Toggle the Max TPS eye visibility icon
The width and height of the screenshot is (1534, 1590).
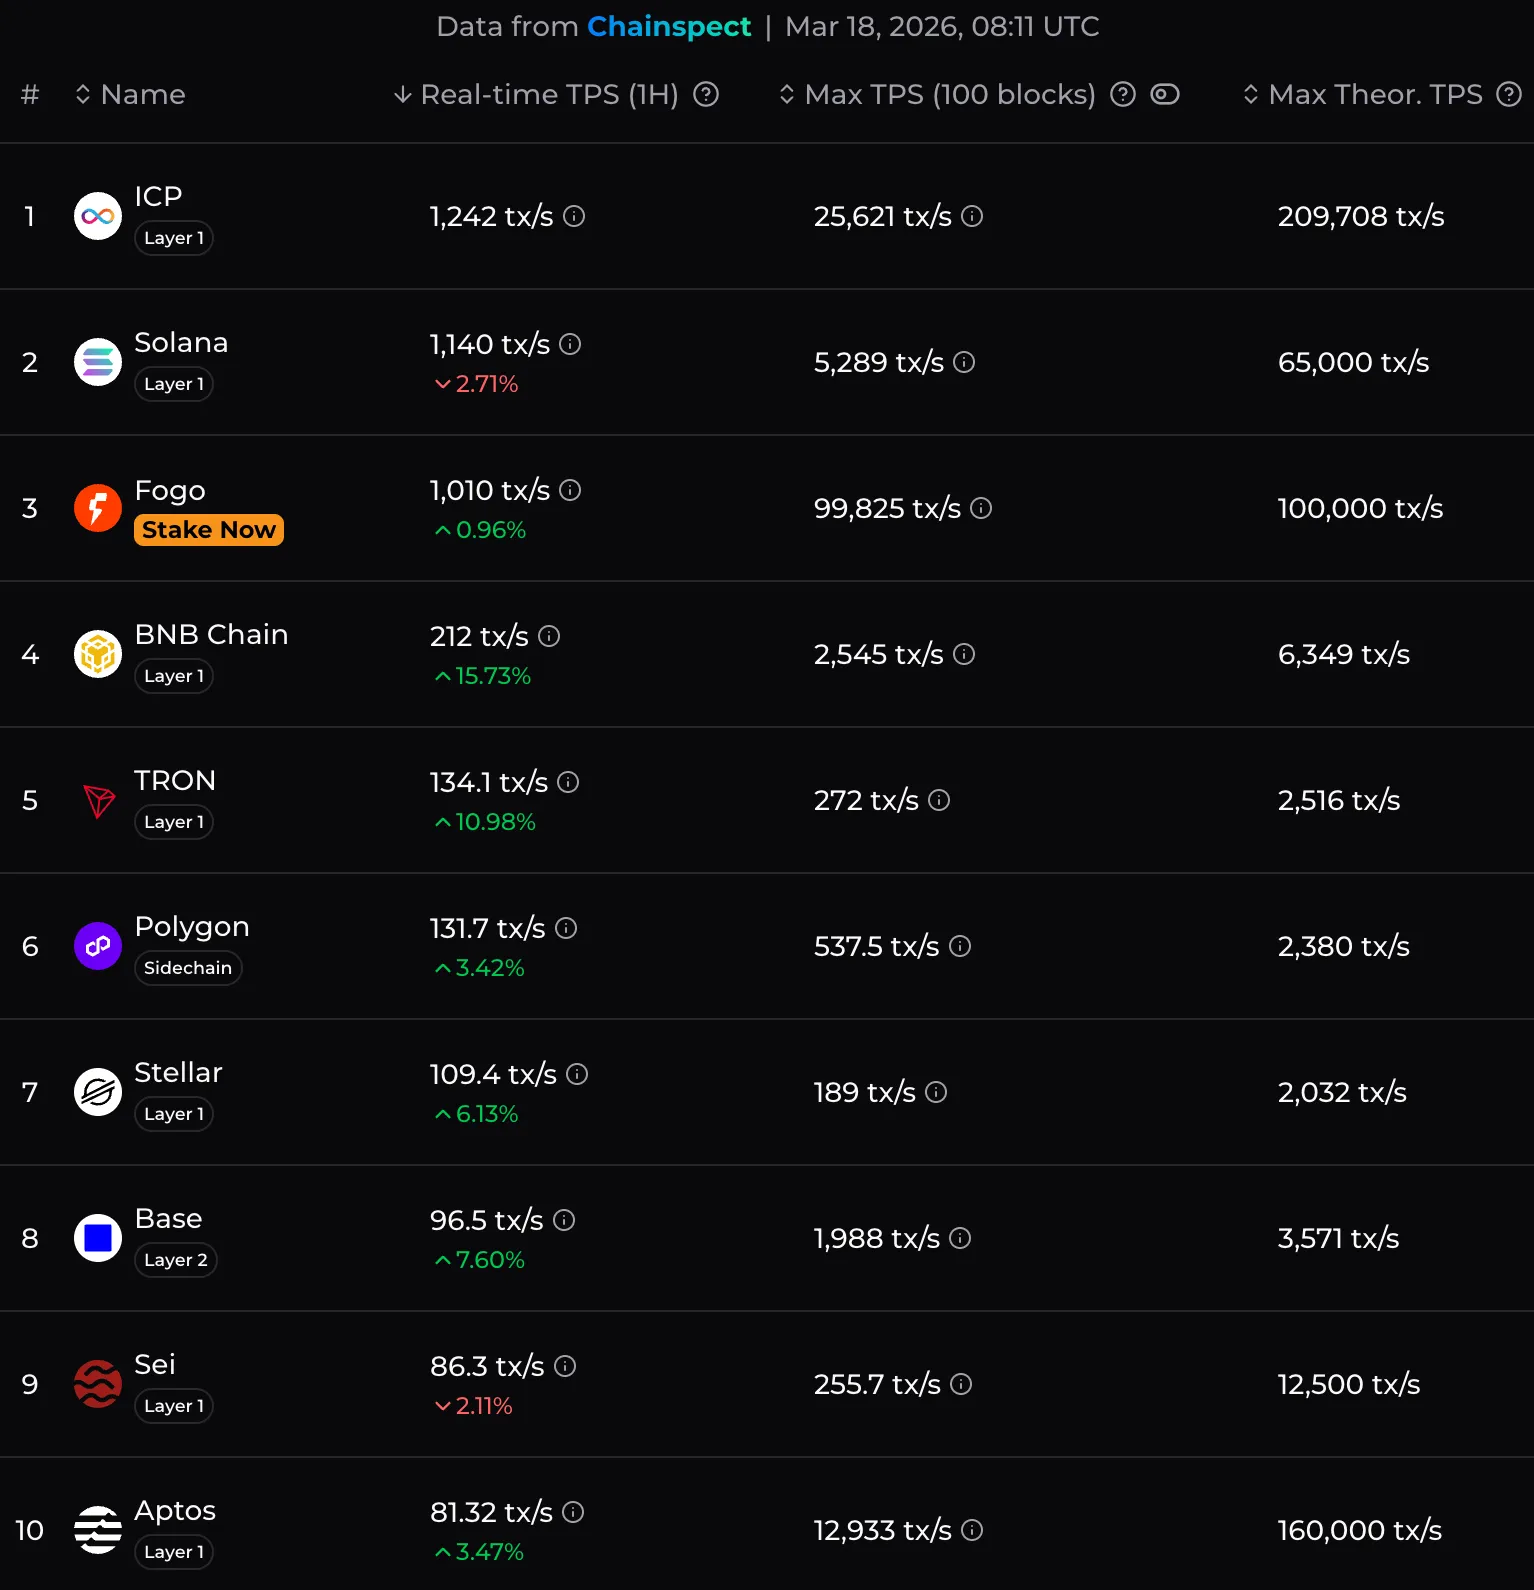[1165, 94]
